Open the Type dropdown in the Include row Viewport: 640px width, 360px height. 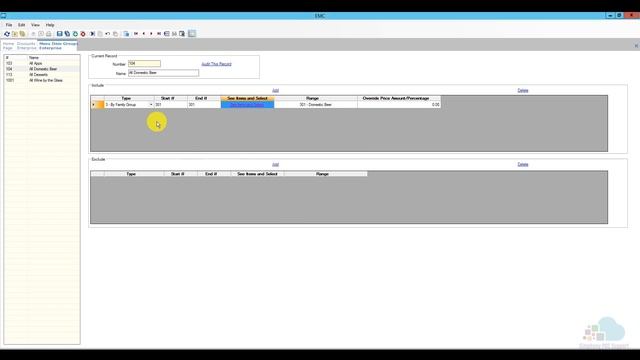151,105
